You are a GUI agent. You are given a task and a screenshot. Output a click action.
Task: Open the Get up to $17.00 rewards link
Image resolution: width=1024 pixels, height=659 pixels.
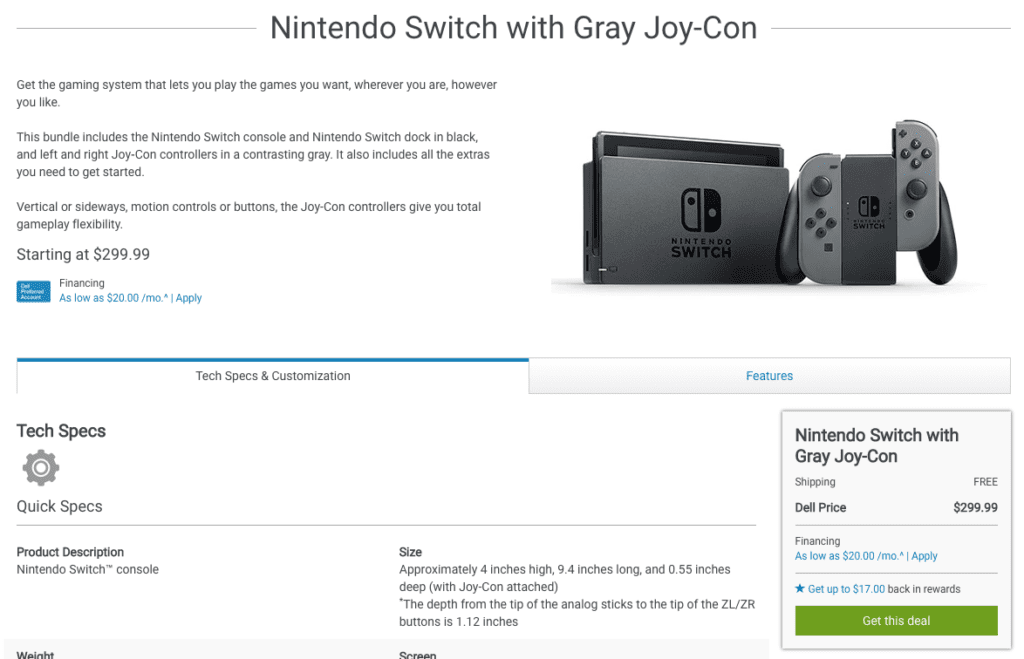(846, 589)
